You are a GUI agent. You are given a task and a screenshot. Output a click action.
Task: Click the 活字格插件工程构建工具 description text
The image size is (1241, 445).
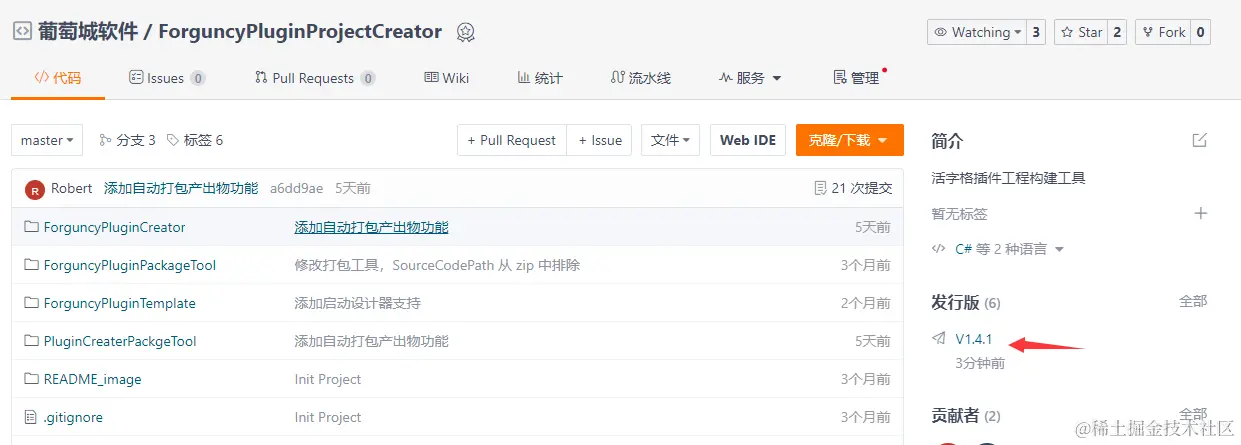pyautogui.click(x=1008, y=178)
